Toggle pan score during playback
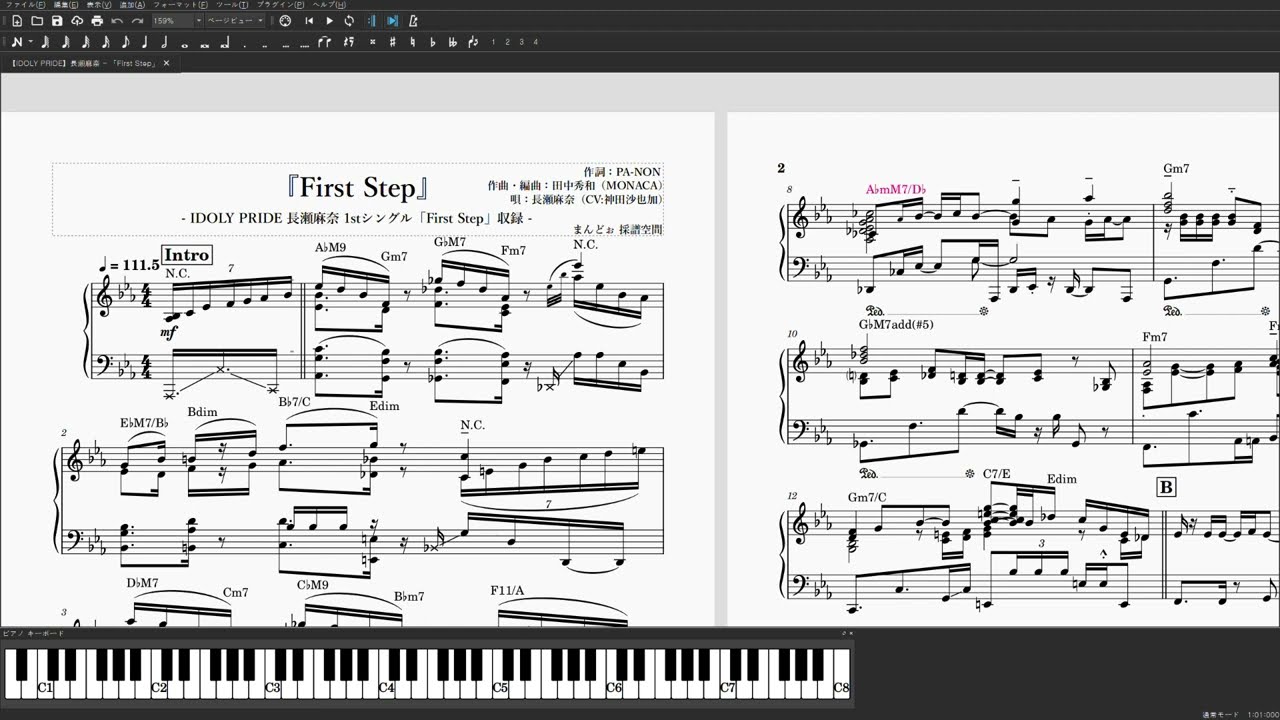 pos(392,21)
